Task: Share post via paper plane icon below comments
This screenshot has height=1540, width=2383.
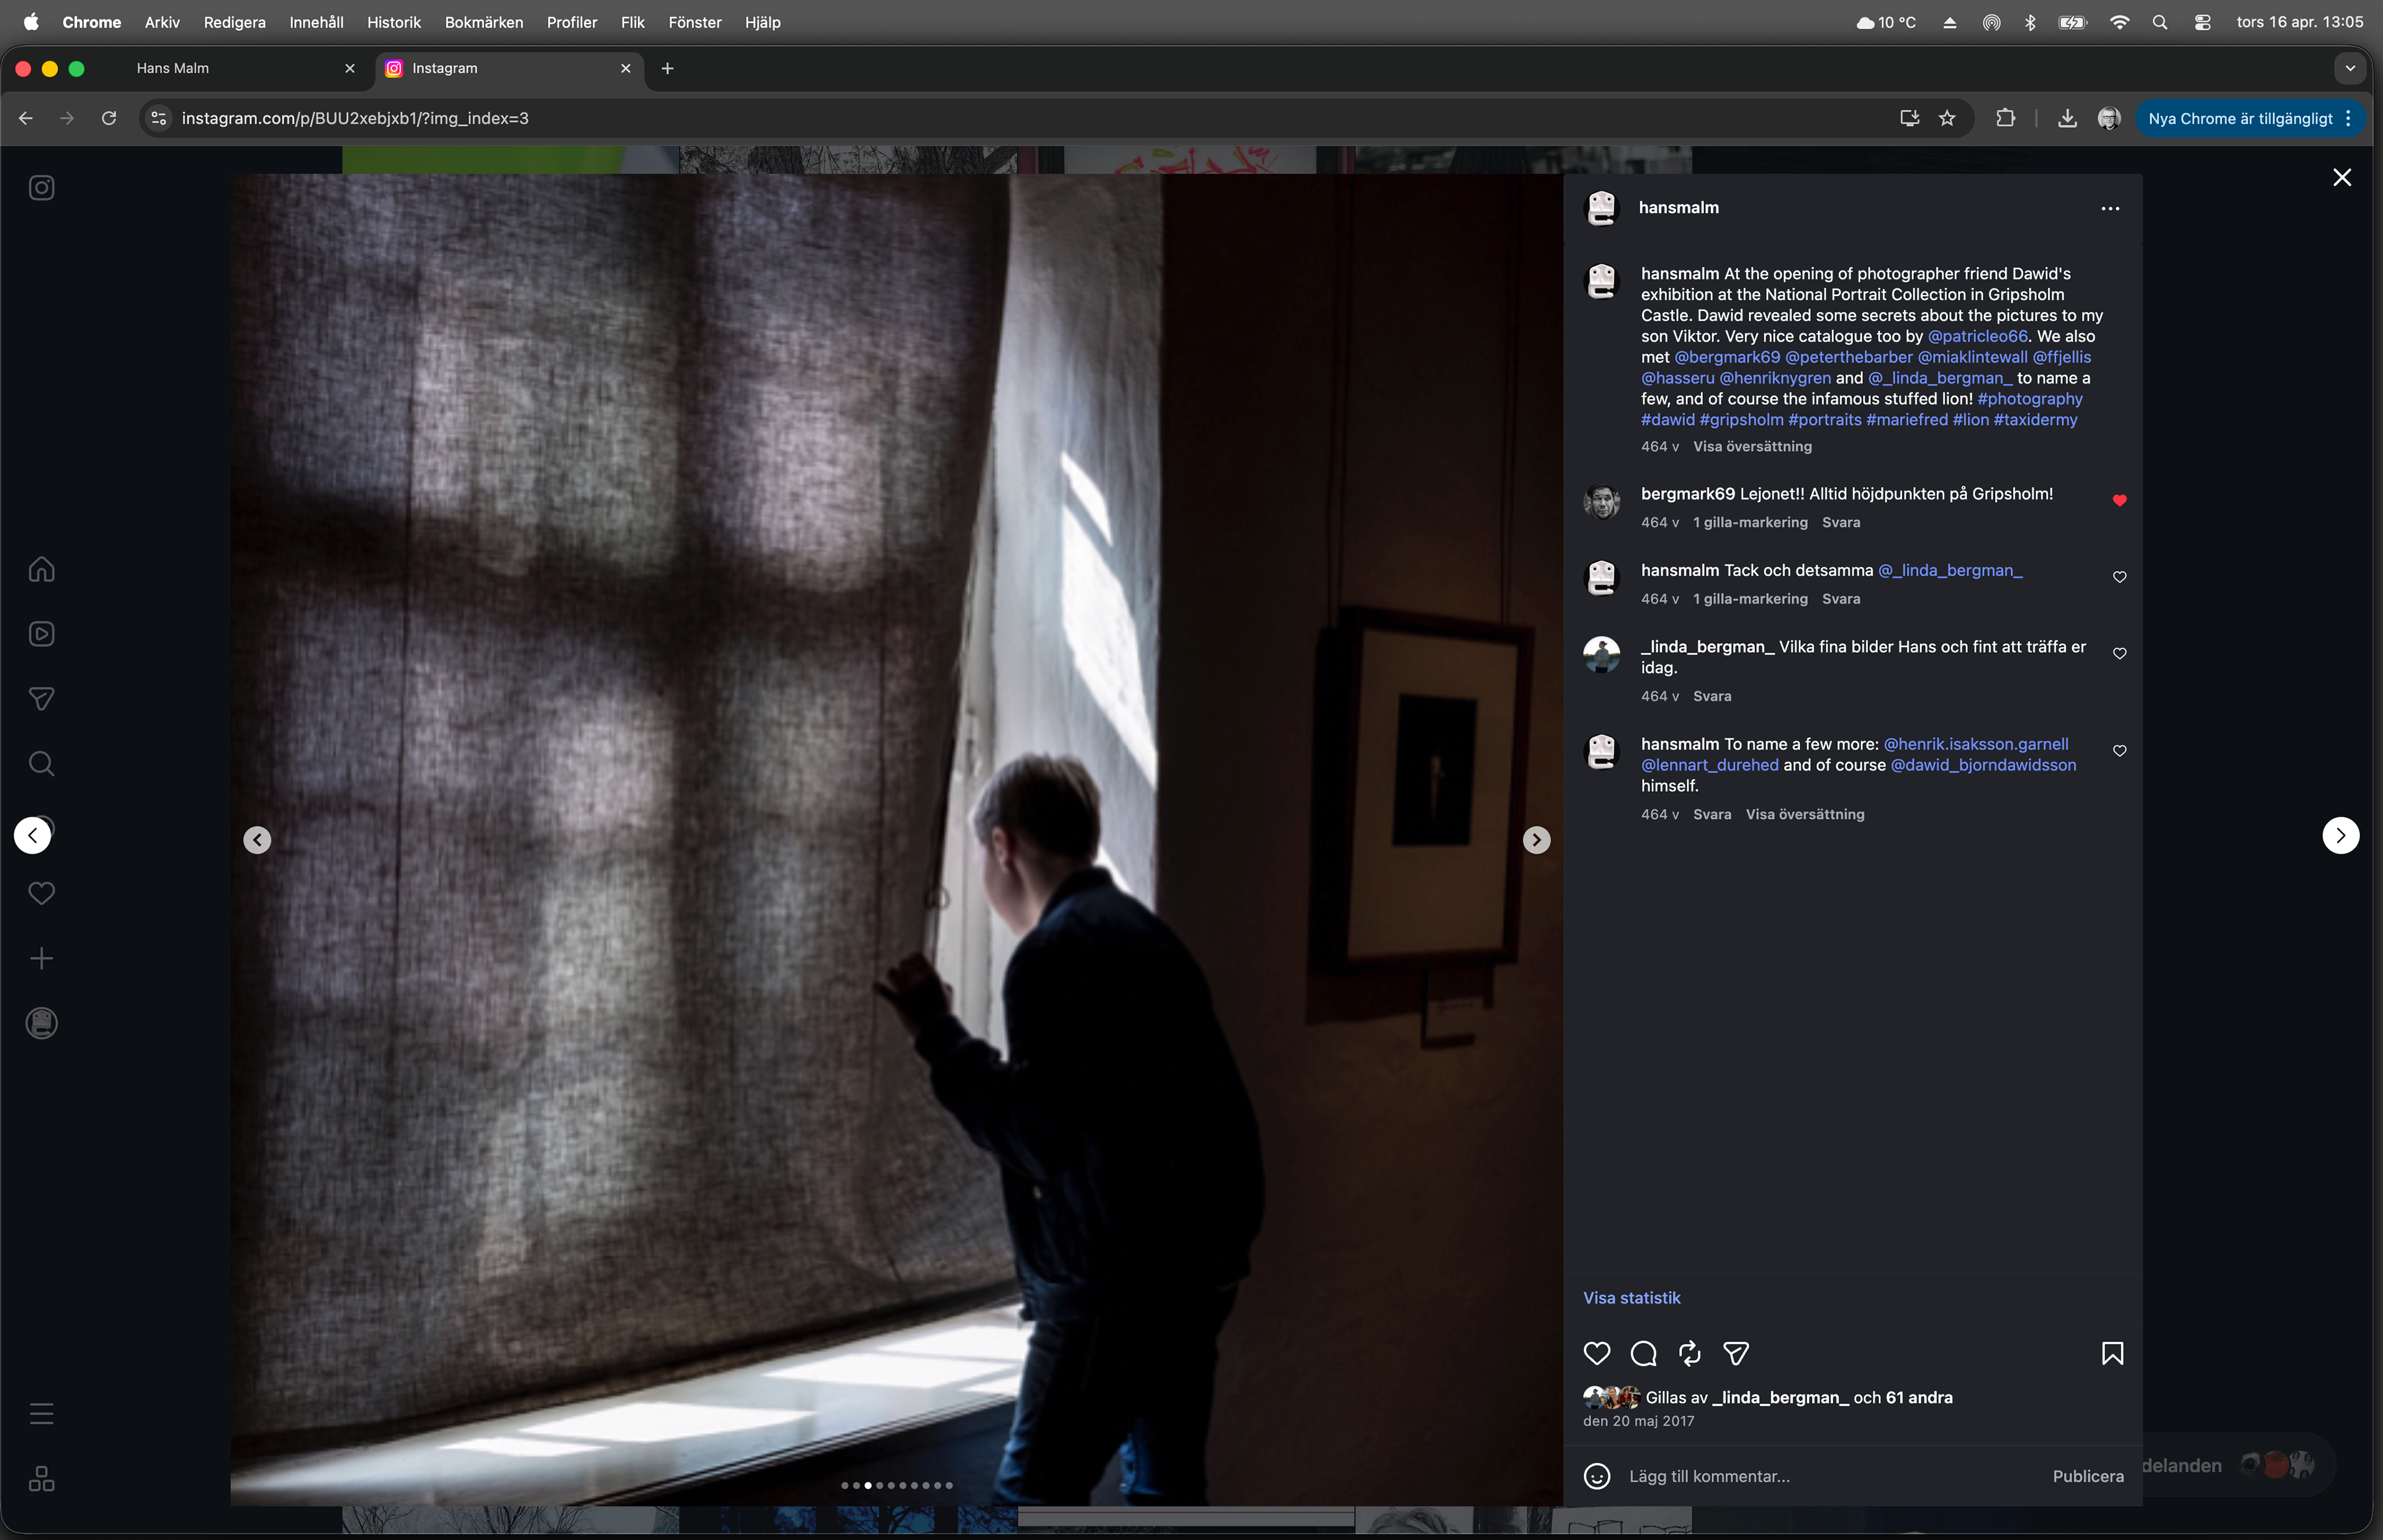Action: point(1736,1354)
